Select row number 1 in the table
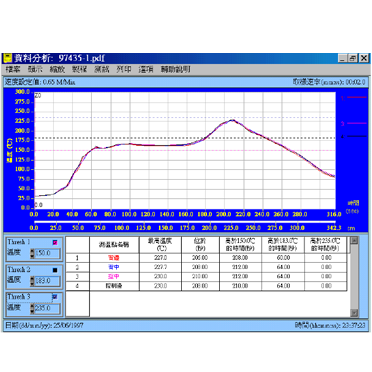Image resolution: width=372 pixels, height=372 pixels. pos(77,258)
